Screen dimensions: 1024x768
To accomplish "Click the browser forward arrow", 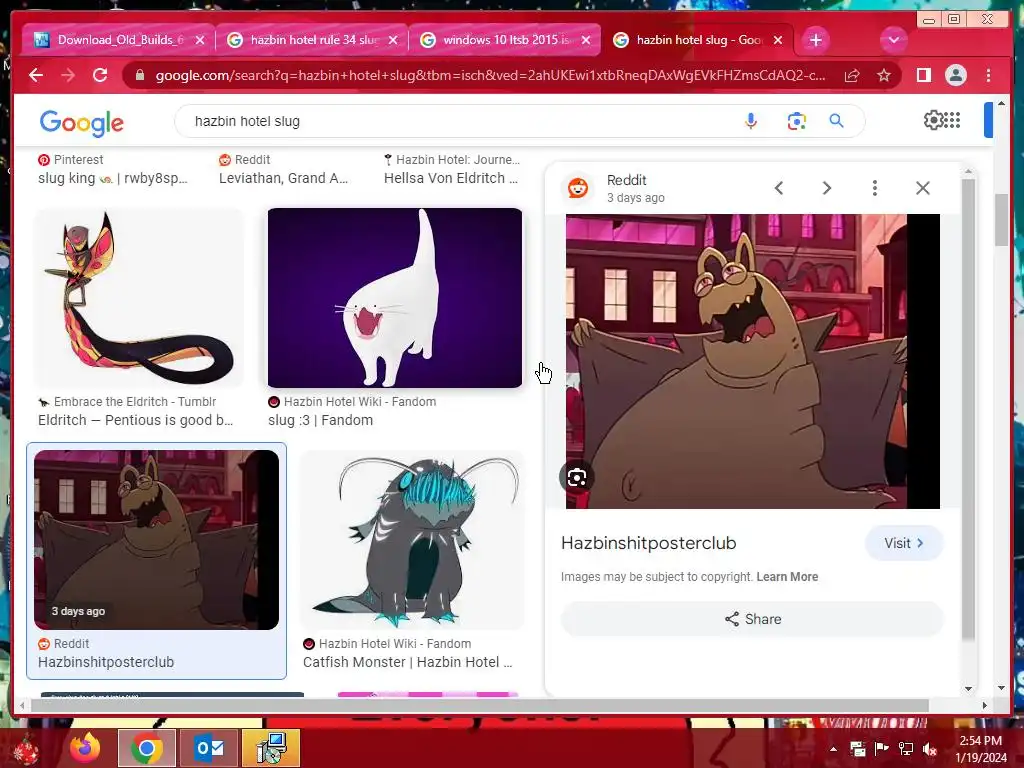I will click(68, 75).
